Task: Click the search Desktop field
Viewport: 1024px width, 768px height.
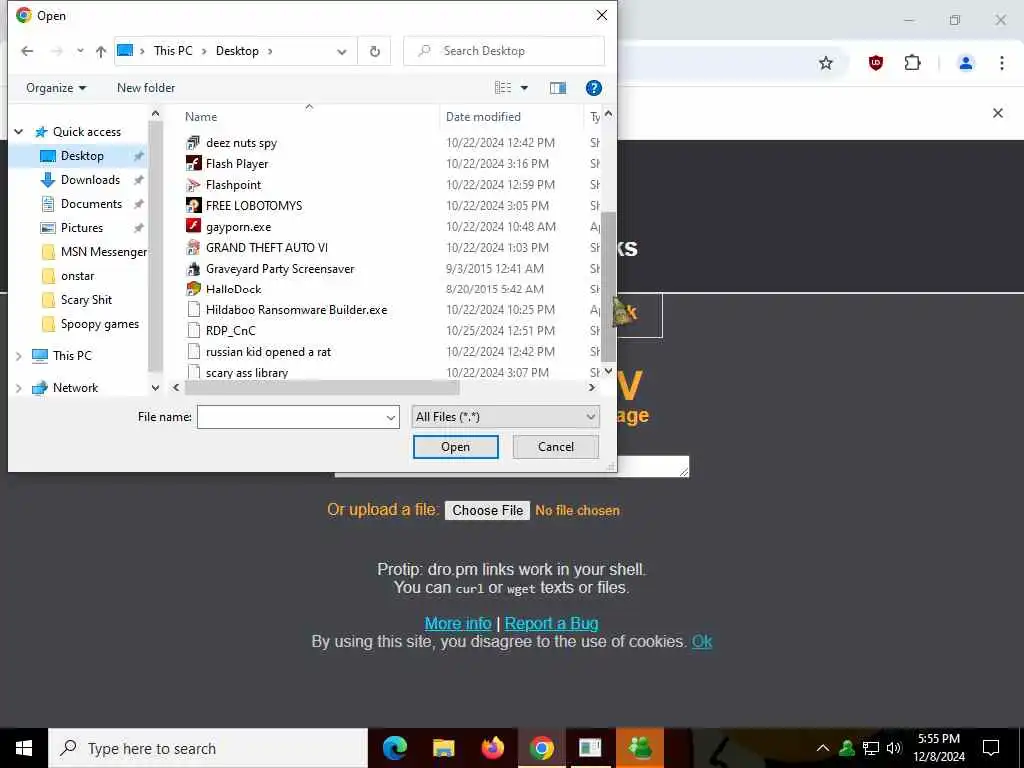Action: (504, 51)
